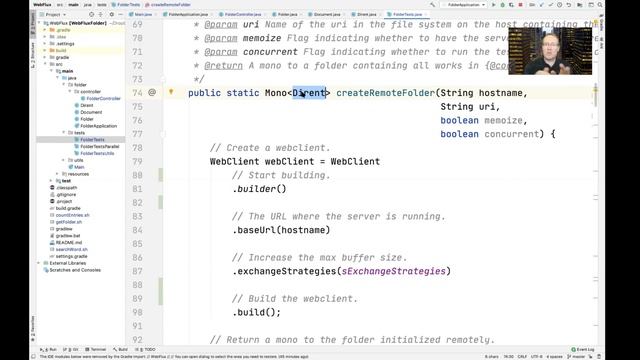
Task: Click the presenter webcam video thumbnail
Action: [x=550, y=51]
